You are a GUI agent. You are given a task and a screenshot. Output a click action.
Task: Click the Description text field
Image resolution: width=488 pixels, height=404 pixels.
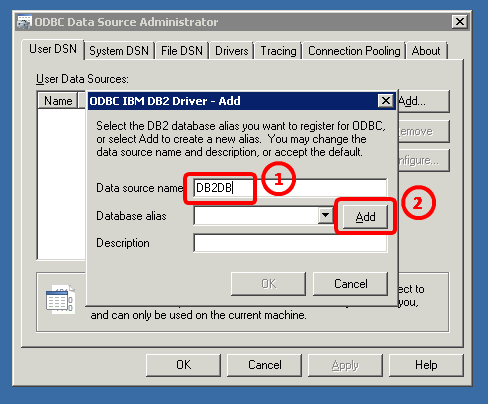(290, 243)
